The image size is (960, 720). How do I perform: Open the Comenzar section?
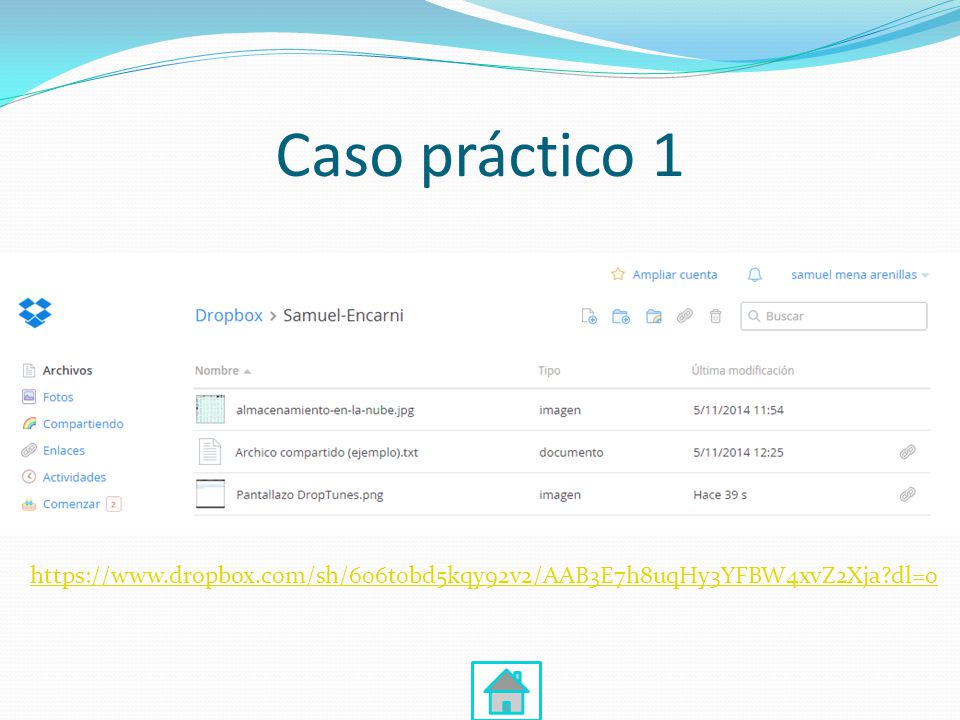(x=71, y=504)
